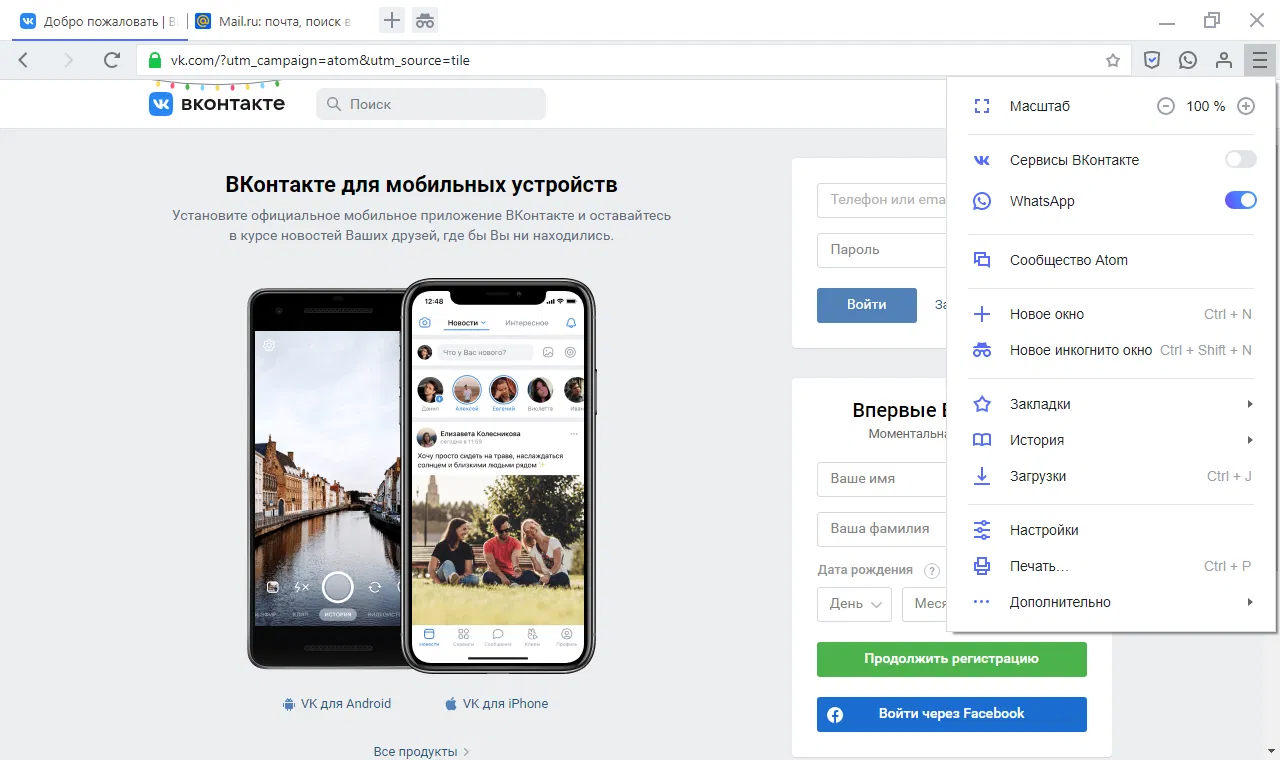The width and height of the screenshot is (1280, 760).
Task: Click the Android phone camera screenshot
Action: (327, 478)
